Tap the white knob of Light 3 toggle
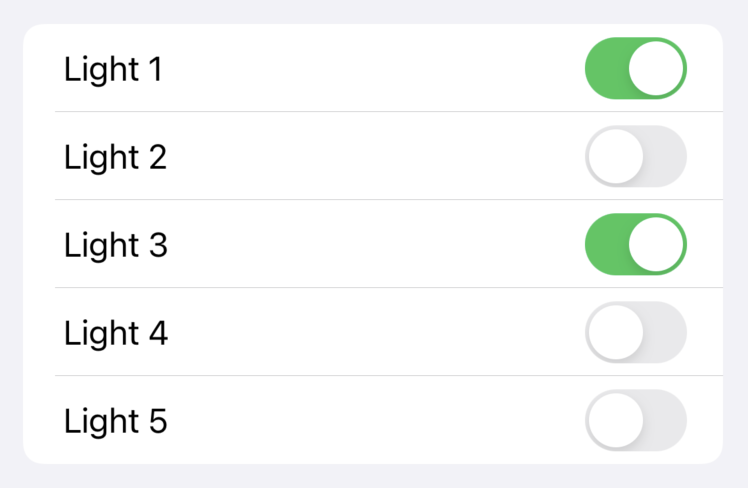Image resolution: width=748 pixels, height=488 pixels. [x=657, y=244]
